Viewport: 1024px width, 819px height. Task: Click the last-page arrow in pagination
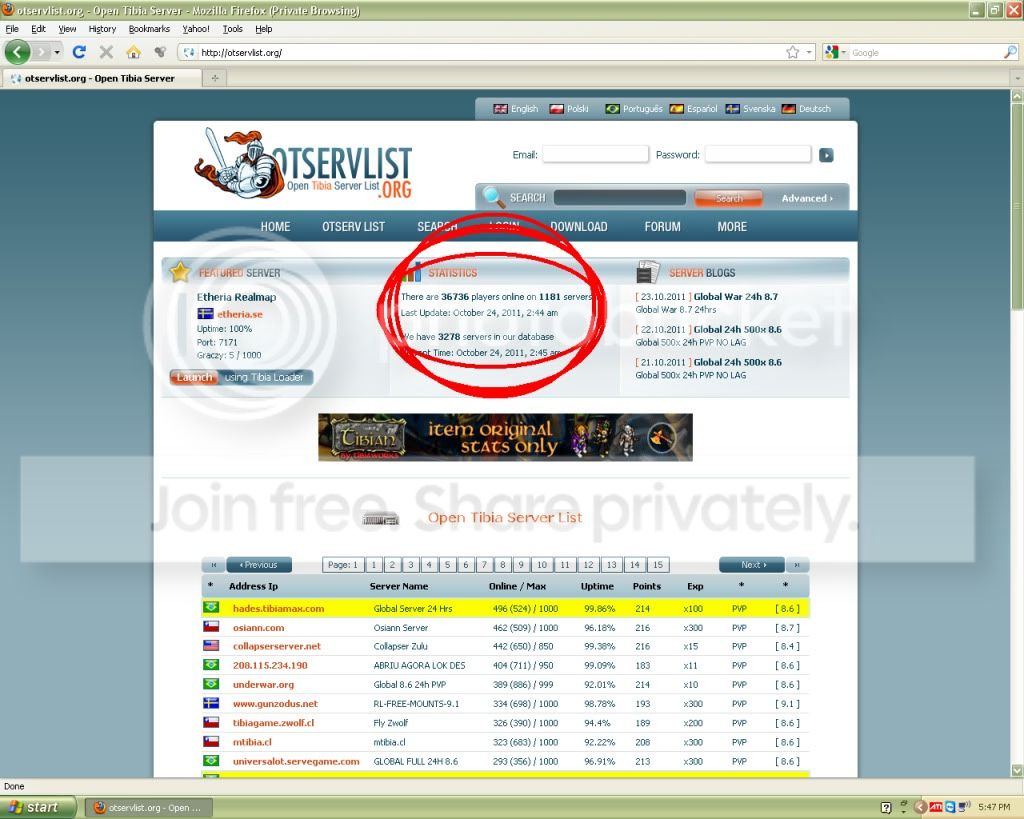[797, 565]
